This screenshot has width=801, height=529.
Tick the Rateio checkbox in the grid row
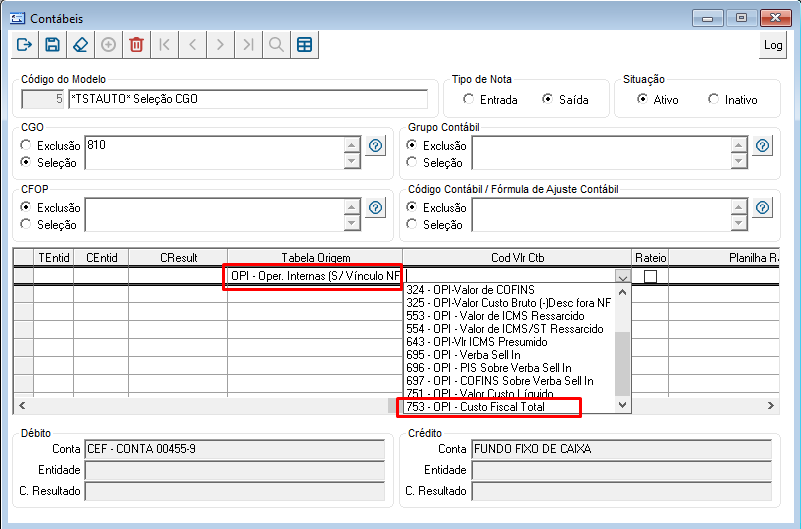[x=650, y=276]
